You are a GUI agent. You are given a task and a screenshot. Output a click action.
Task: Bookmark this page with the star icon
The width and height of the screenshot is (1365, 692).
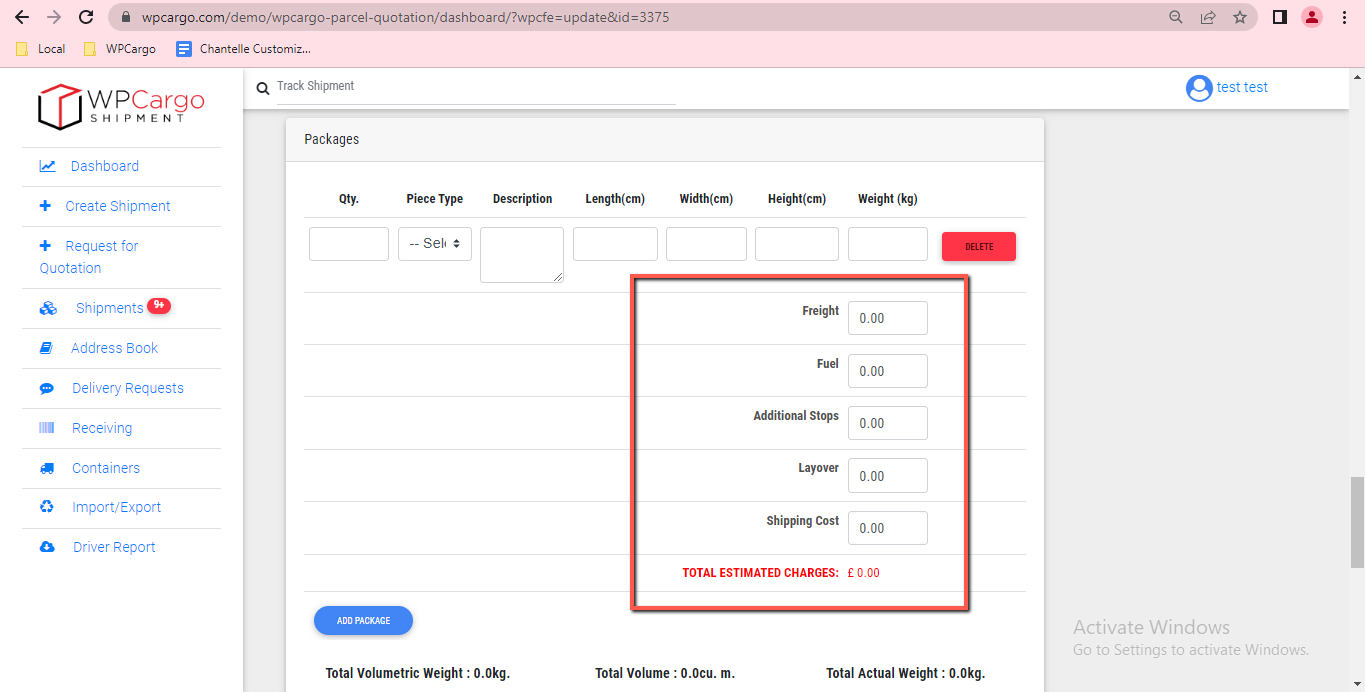click(x=1240, y=17)
